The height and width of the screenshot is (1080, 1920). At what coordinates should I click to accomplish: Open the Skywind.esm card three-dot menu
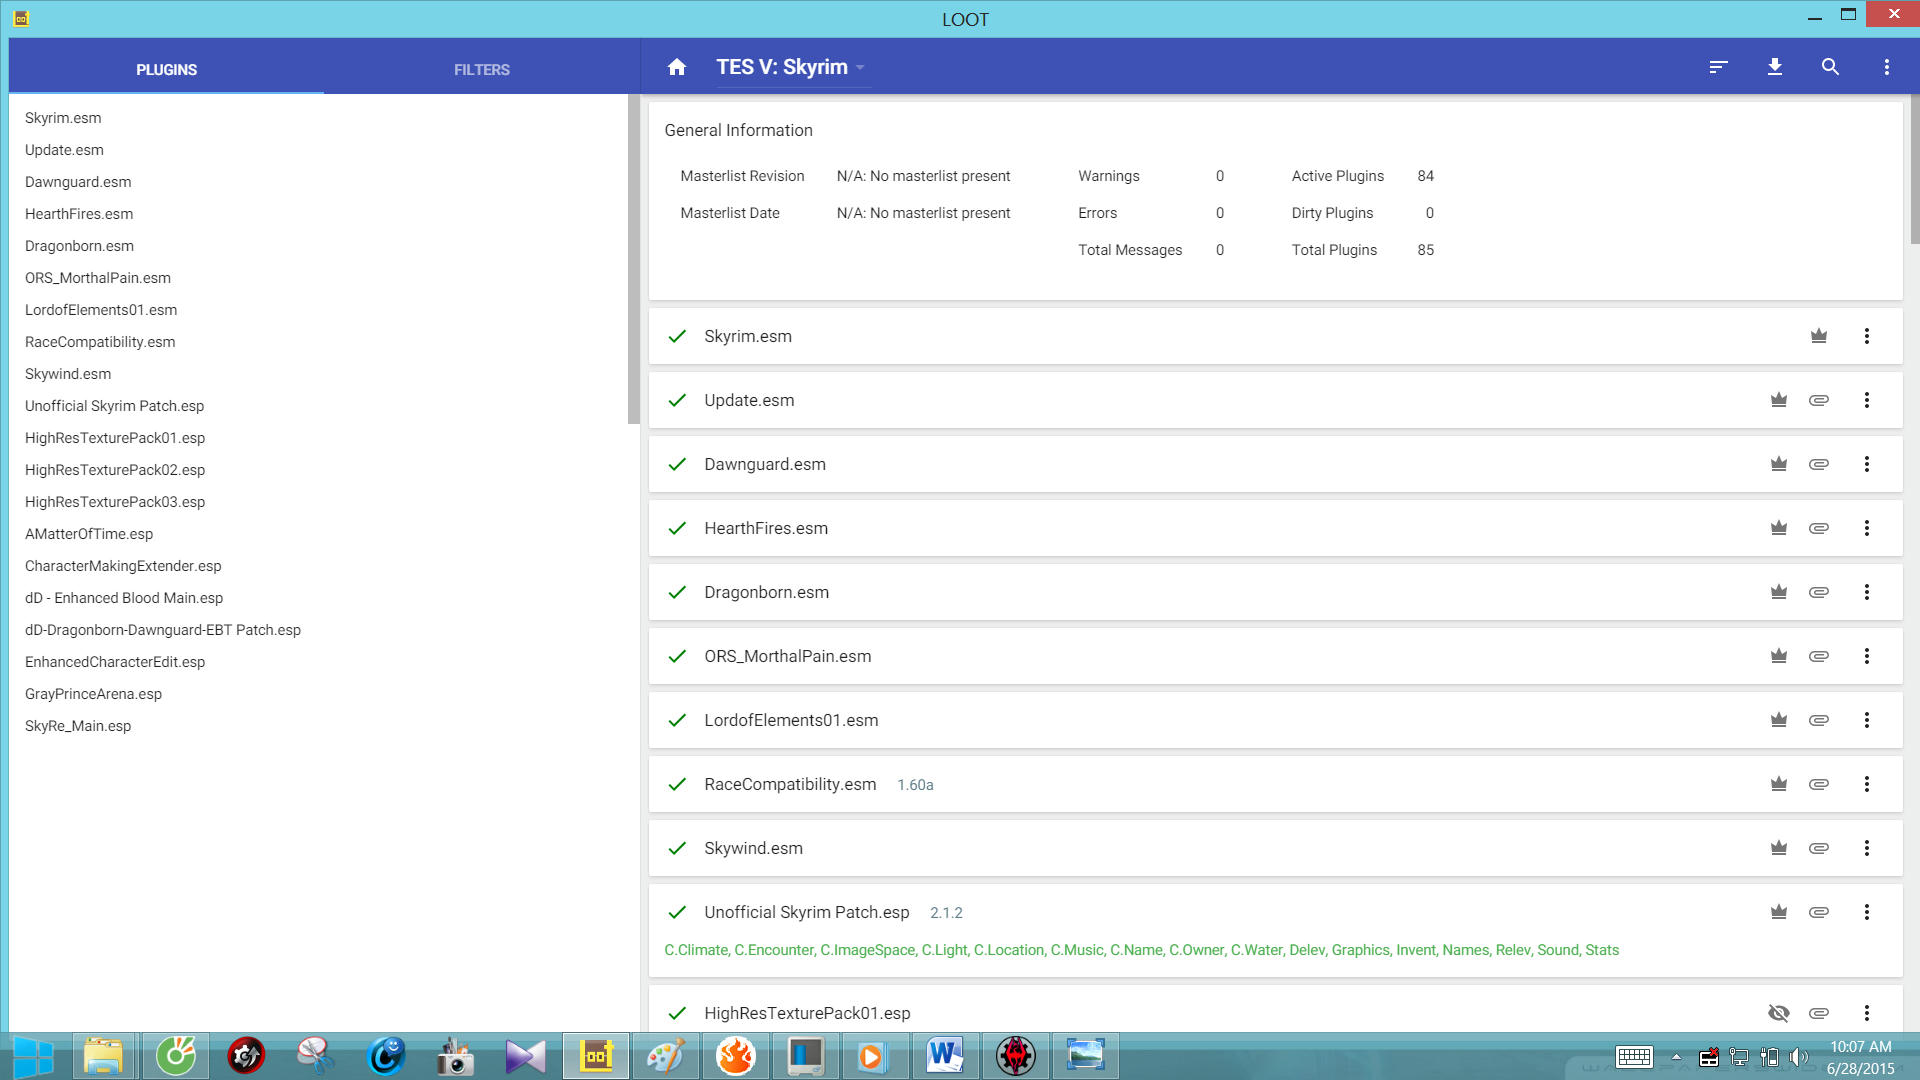click(x=1866, y=848)
